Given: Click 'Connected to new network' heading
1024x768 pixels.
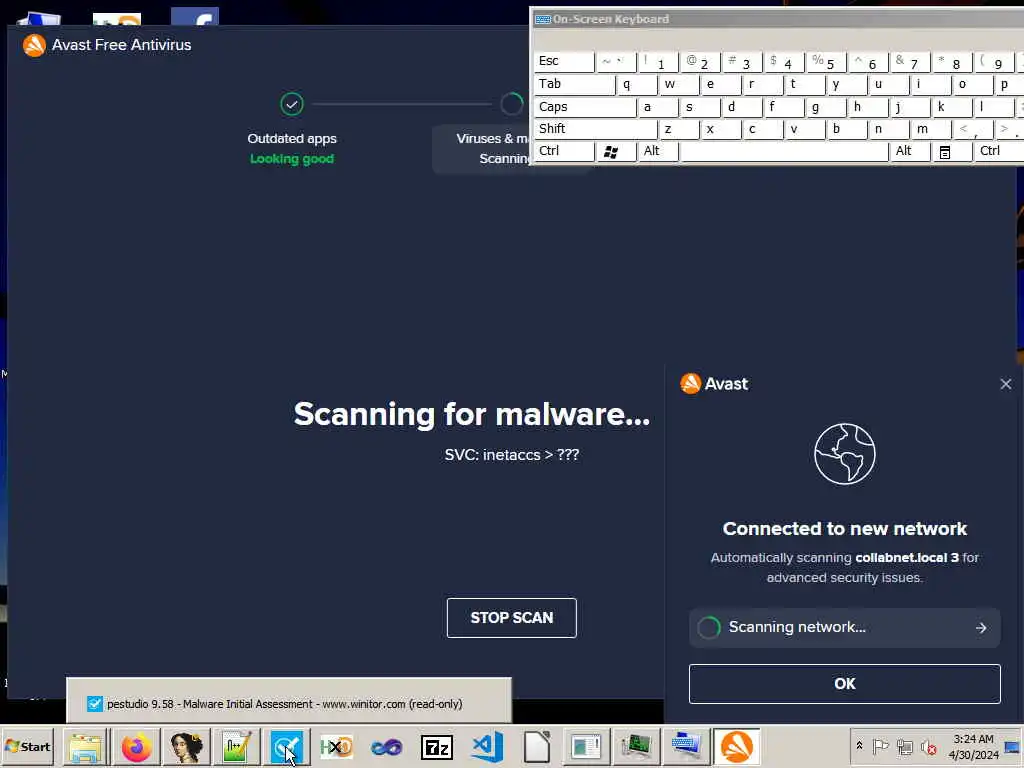Looking at the screenshot, I should (844, 528).
